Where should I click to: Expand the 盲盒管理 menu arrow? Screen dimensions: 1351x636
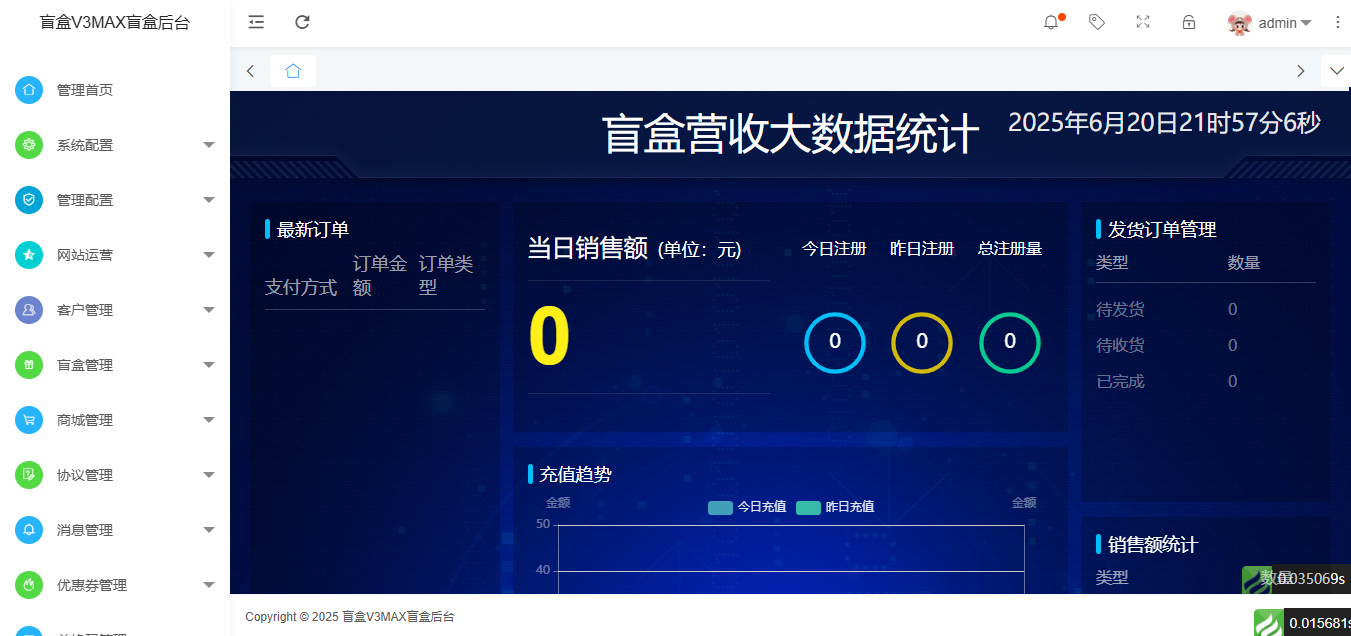point(209,365)
